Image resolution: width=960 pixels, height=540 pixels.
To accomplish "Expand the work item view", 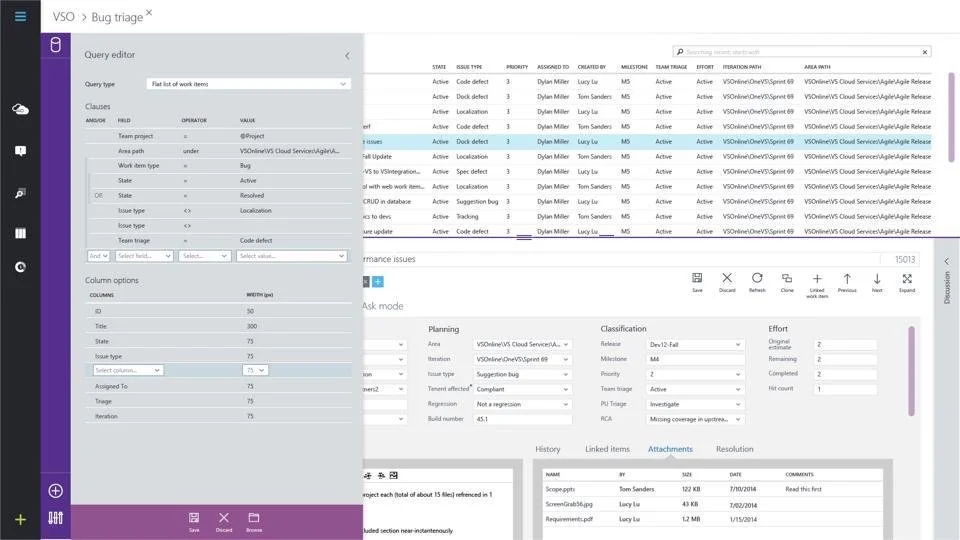I will (907, 282).
